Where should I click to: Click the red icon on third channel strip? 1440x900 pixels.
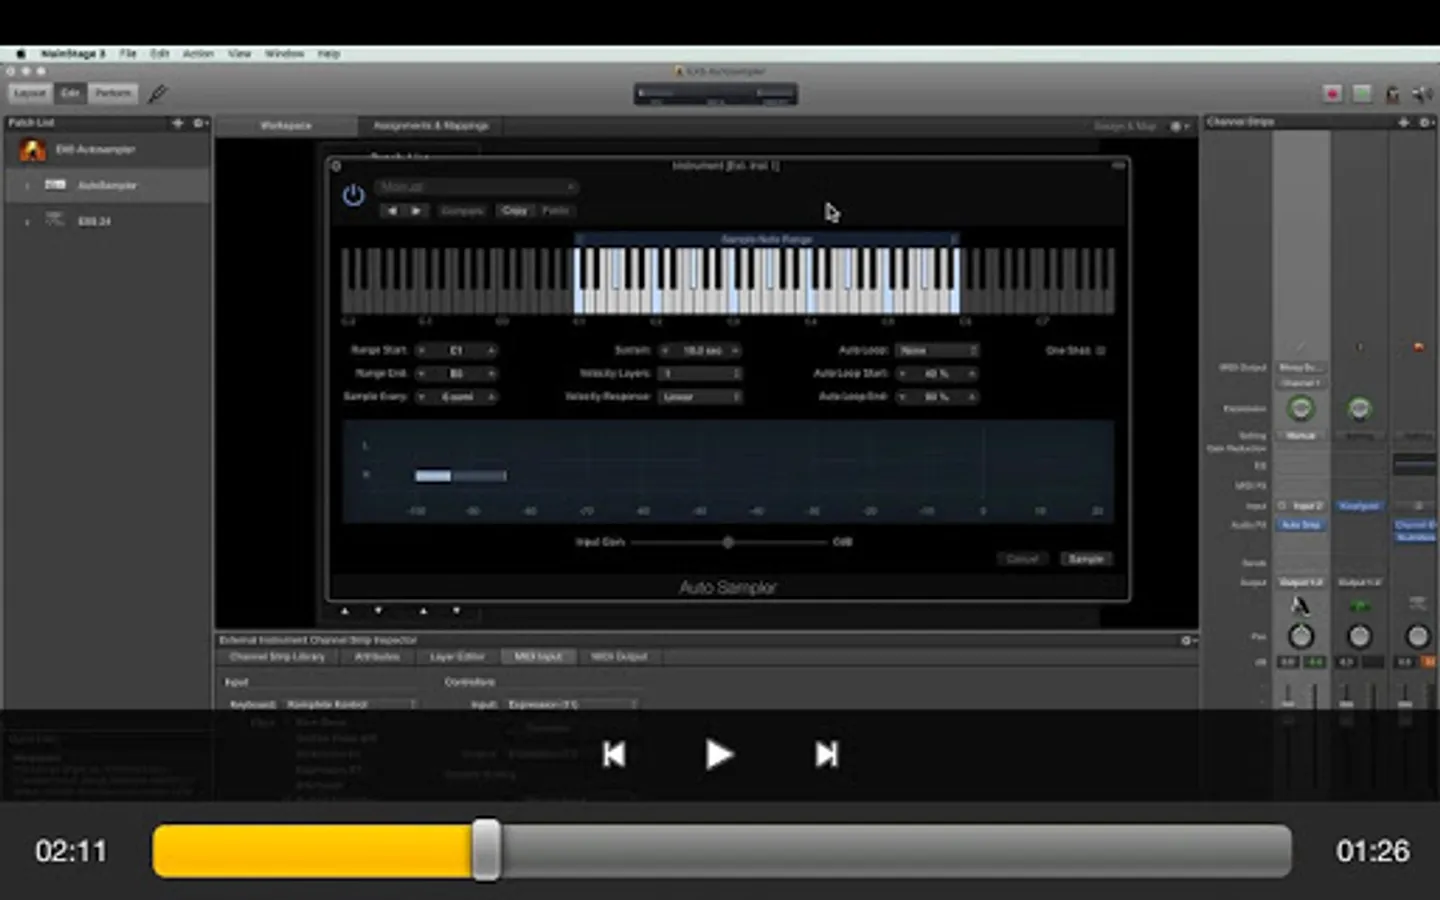point(1418,347)
